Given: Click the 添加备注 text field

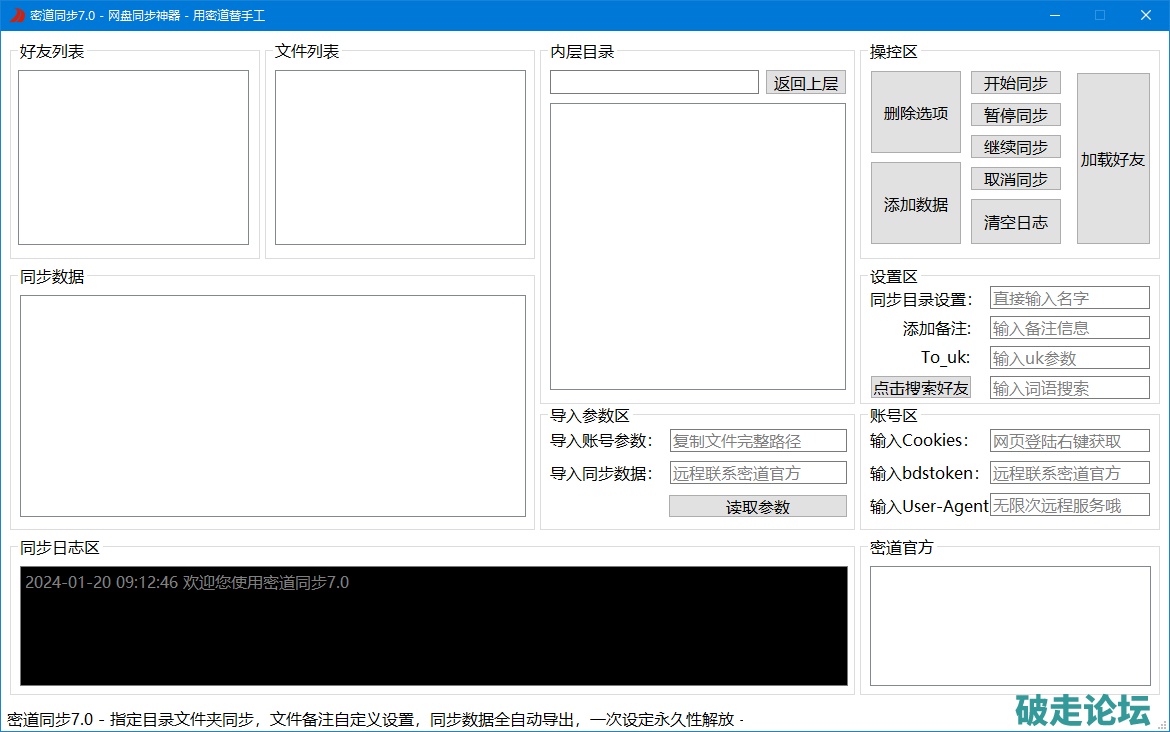Looking at the screenshot, I should click(1069, 328).
